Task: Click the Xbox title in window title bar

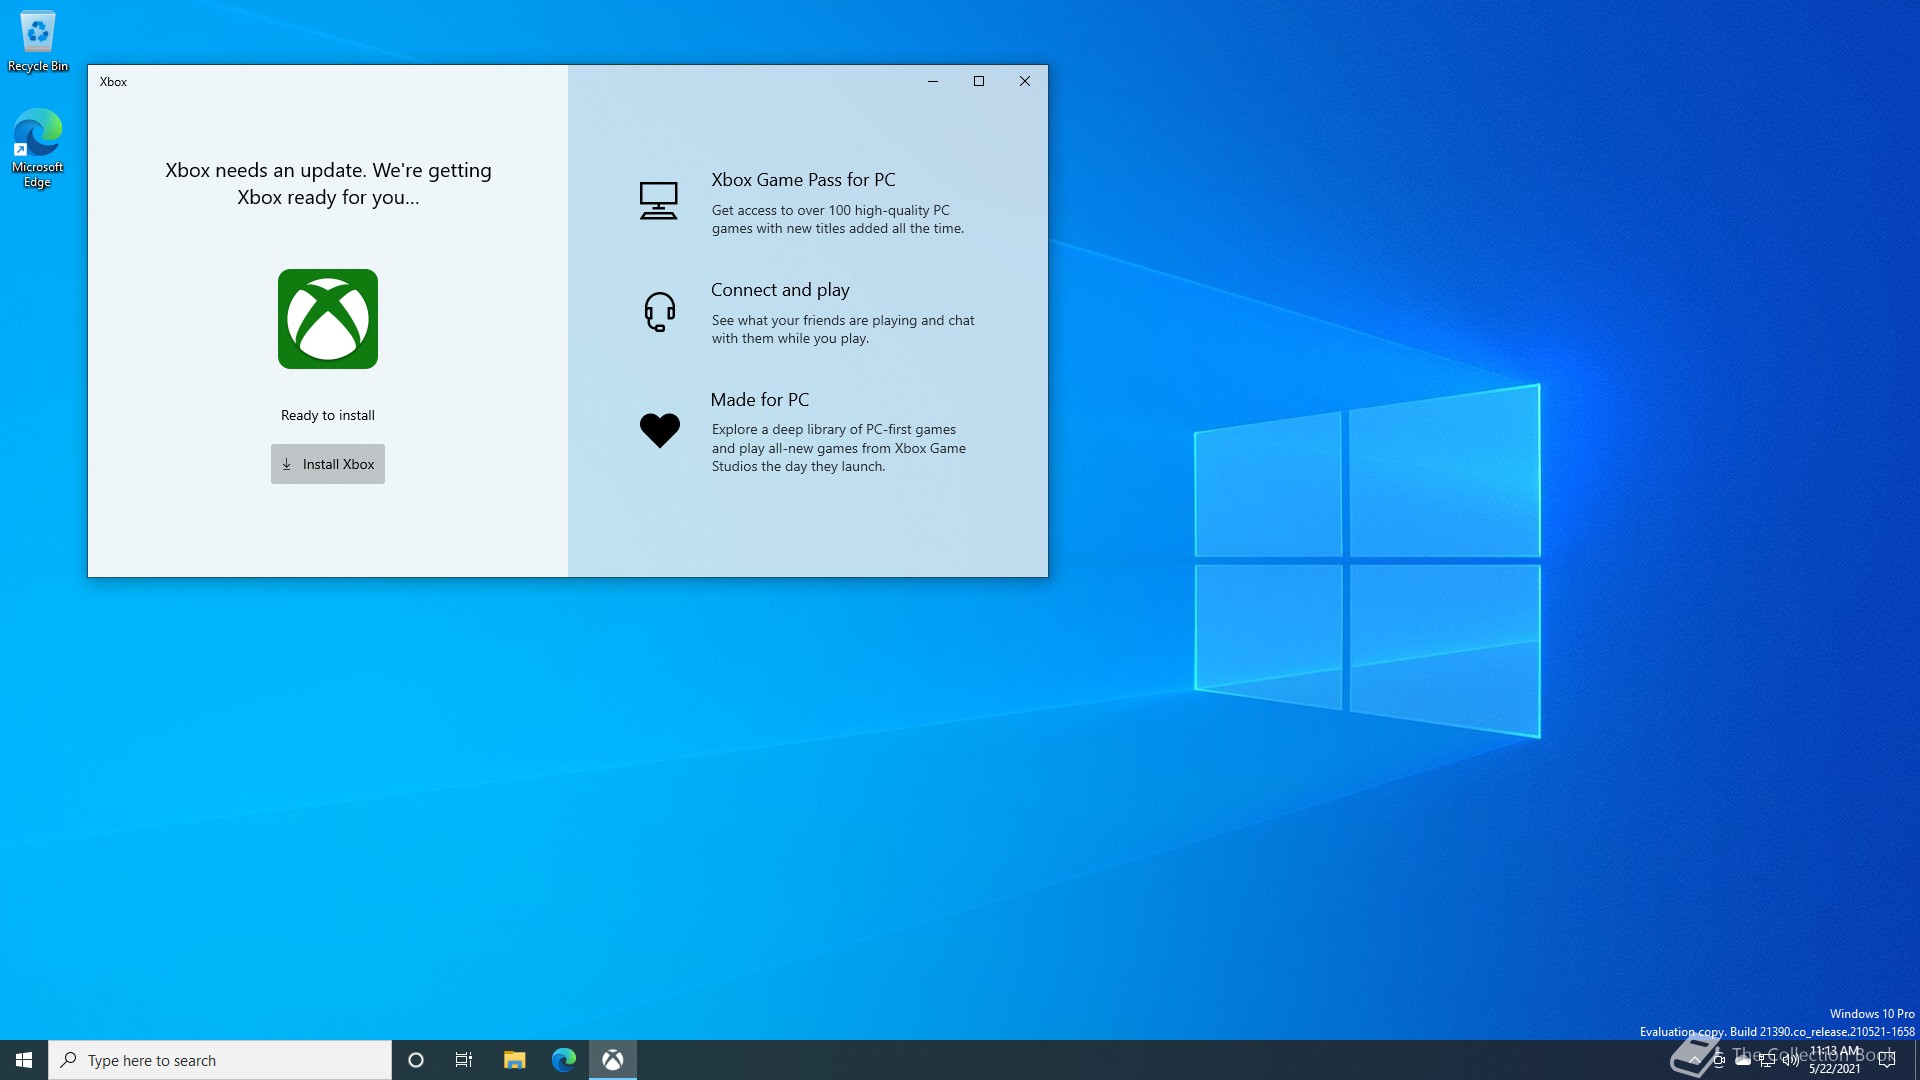Action: [x=113, y=82]
